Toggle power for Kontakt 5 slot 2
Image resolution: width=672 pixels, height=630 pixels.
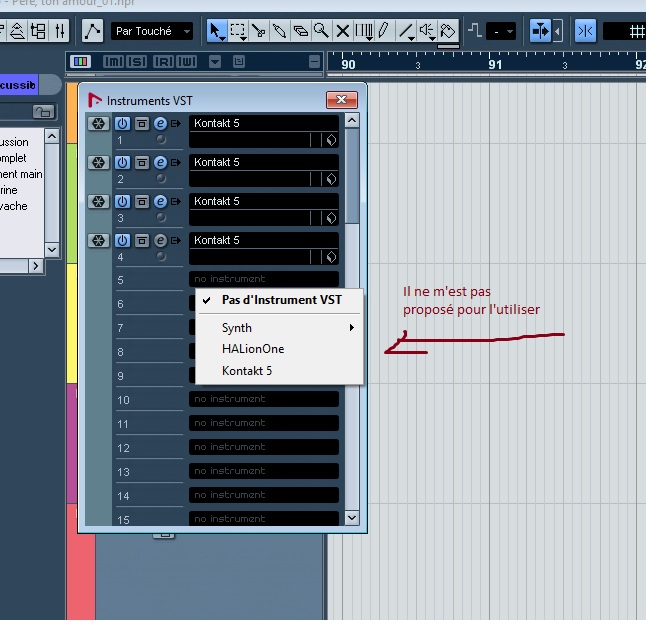coord(122,163)
